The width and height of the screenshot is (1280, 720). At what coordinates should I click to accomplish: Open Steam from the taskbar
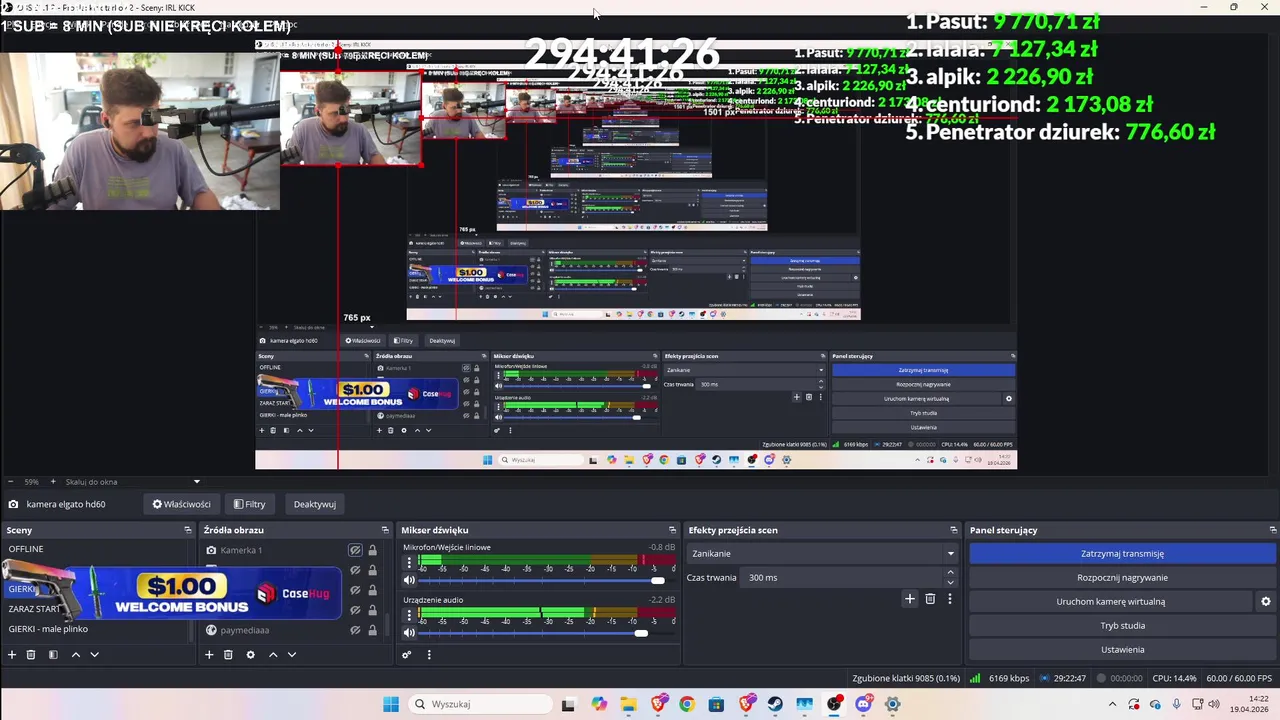click(x=775, y=704)
